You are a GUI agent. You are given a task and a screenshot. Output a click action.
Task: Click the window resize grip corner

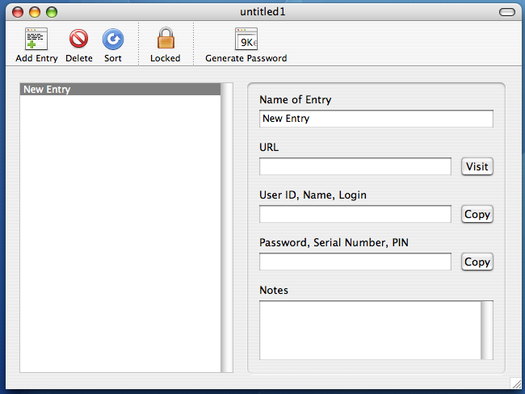pyautogui.click(x=516, y=383)
